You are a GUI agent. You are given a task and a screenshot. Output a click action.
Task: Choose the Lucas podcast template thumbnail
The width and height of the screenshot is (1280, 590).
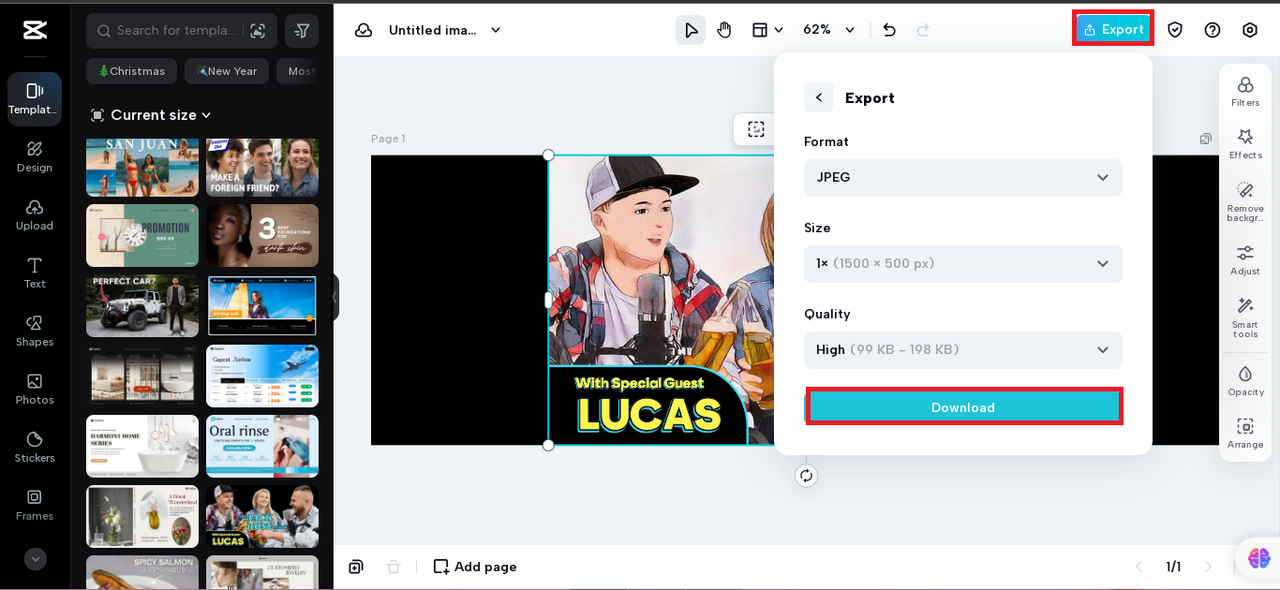point(262,516)
